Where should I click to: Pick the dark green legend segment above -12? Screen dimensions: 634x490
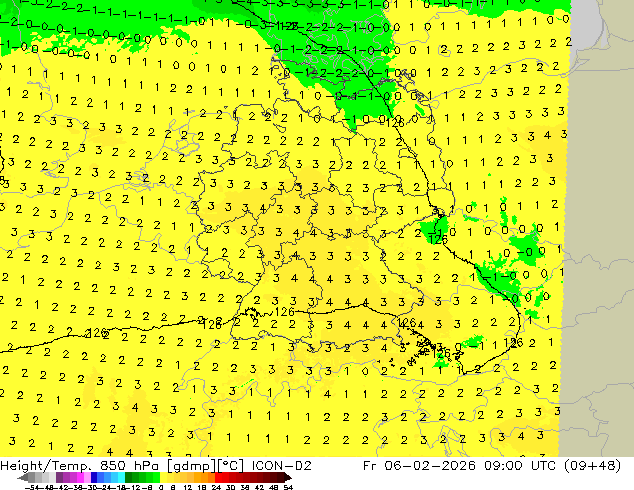coord(129,477)
